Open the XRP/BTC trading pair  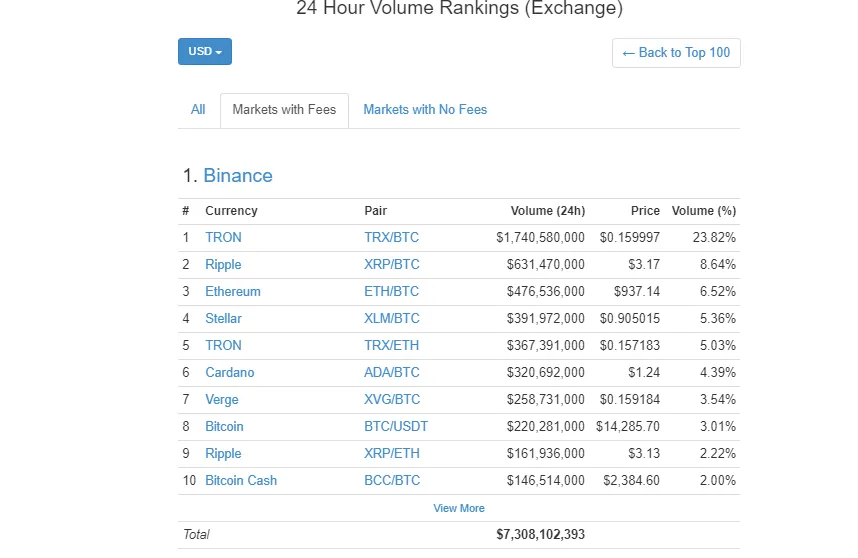pos(391,265)
